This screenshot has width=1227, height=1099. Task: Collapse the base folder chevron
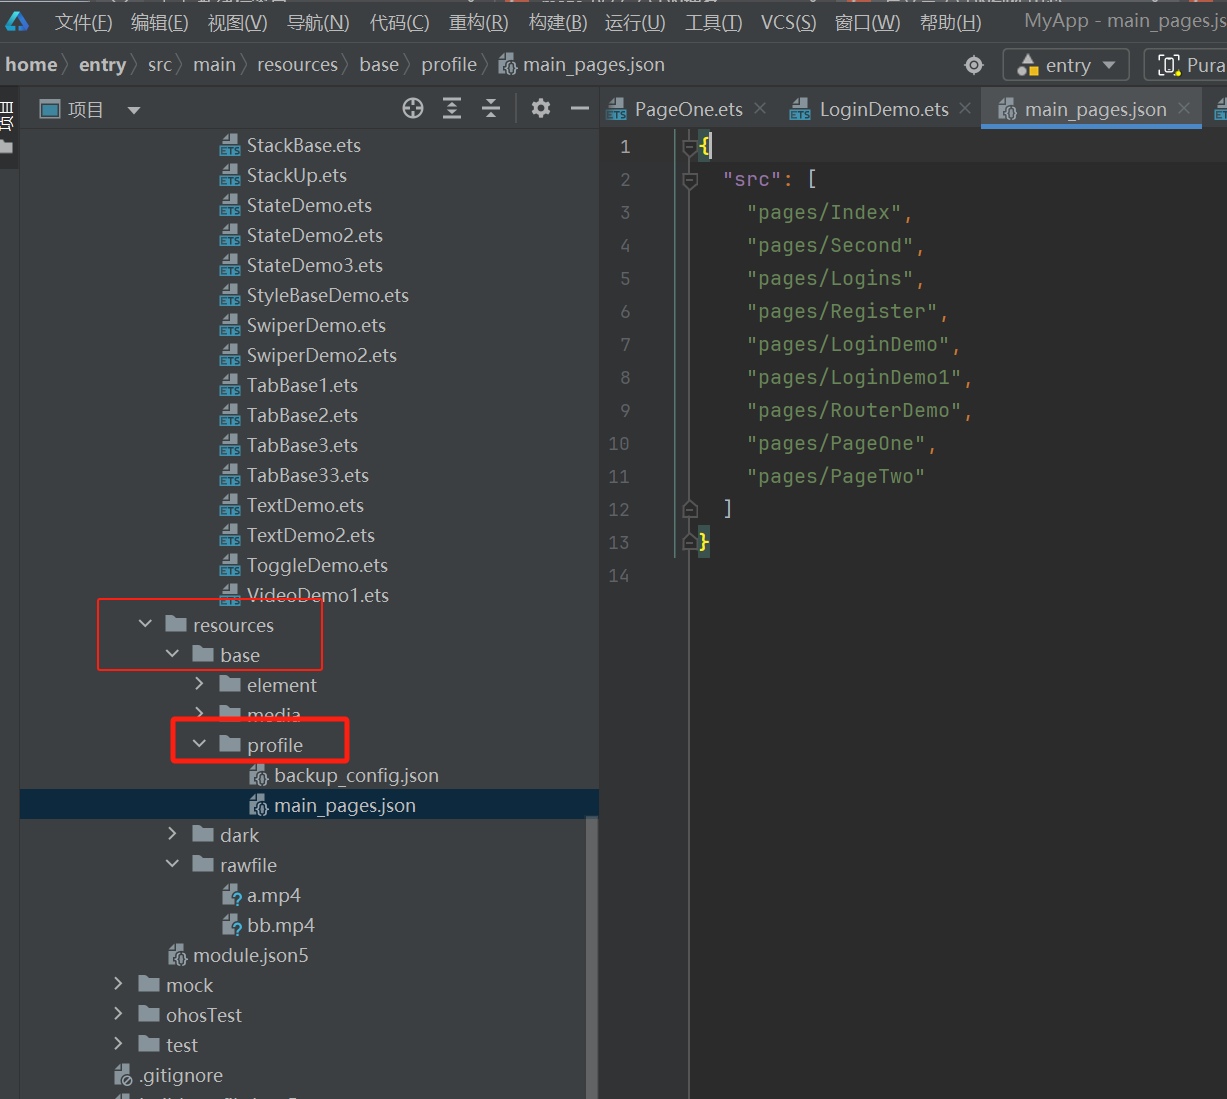pyautogui.click(x=172, y=654)
